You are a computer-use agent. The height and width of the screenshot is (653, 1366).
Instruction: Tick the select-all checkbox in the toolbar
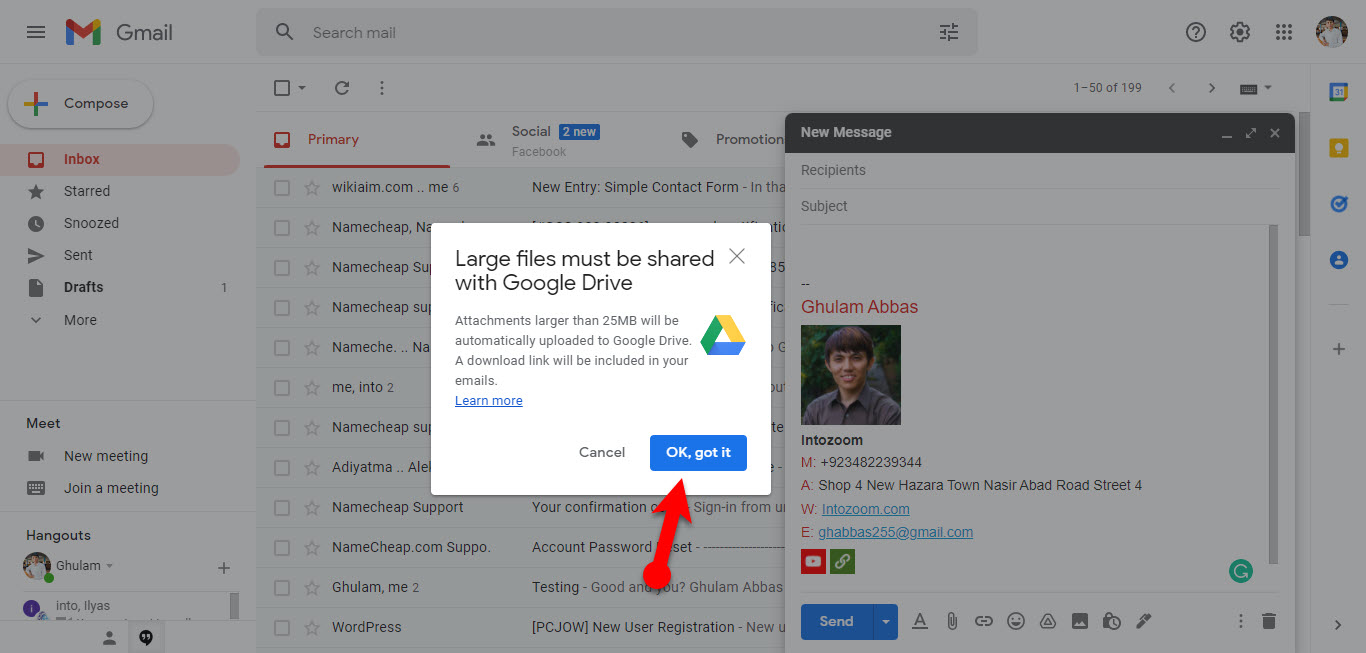[x=282, y=88]
